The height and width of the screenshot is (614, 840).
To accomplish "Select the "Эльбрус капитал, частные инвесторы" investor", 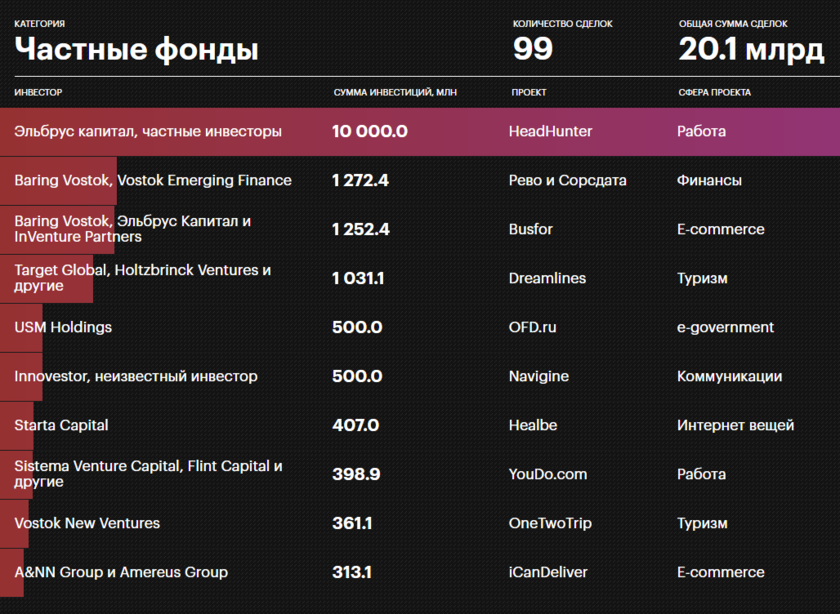I will 148,131.
